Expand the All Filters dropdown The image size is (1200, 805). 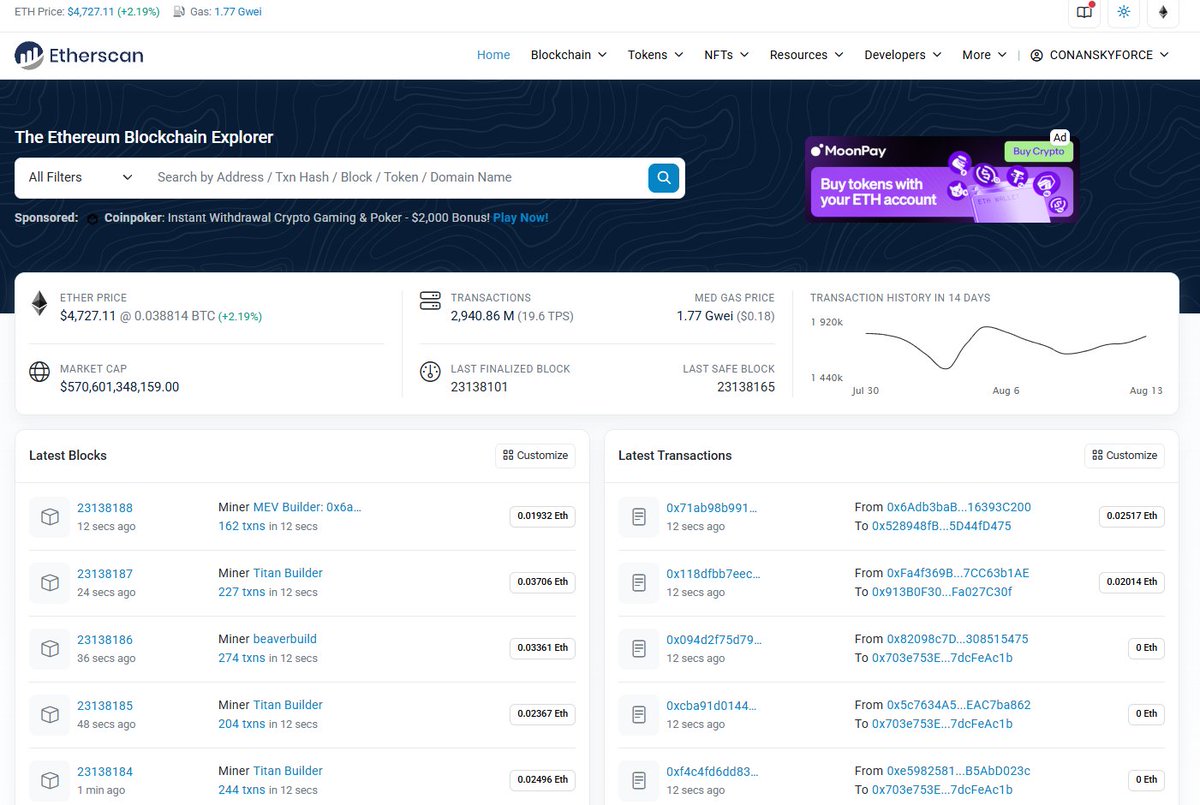pos(81,177)
